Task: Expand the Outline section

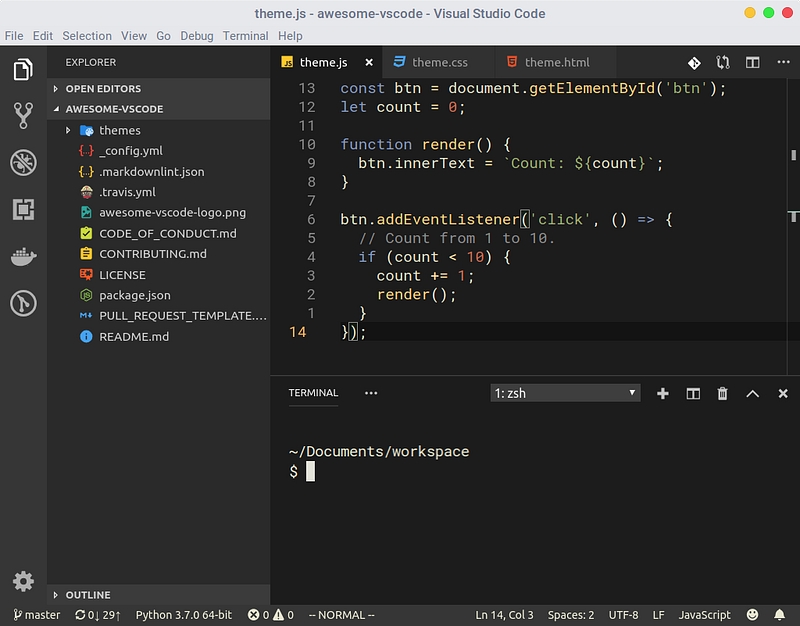Action: [x=88, y=595]
